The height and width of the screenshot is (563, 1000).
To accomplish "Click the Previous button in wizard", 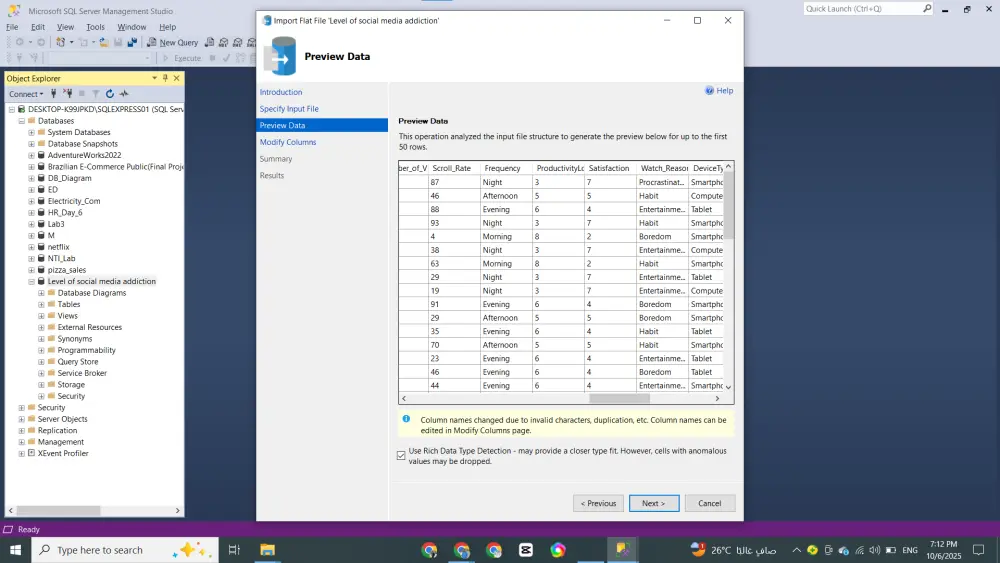I will coord(598,503).
